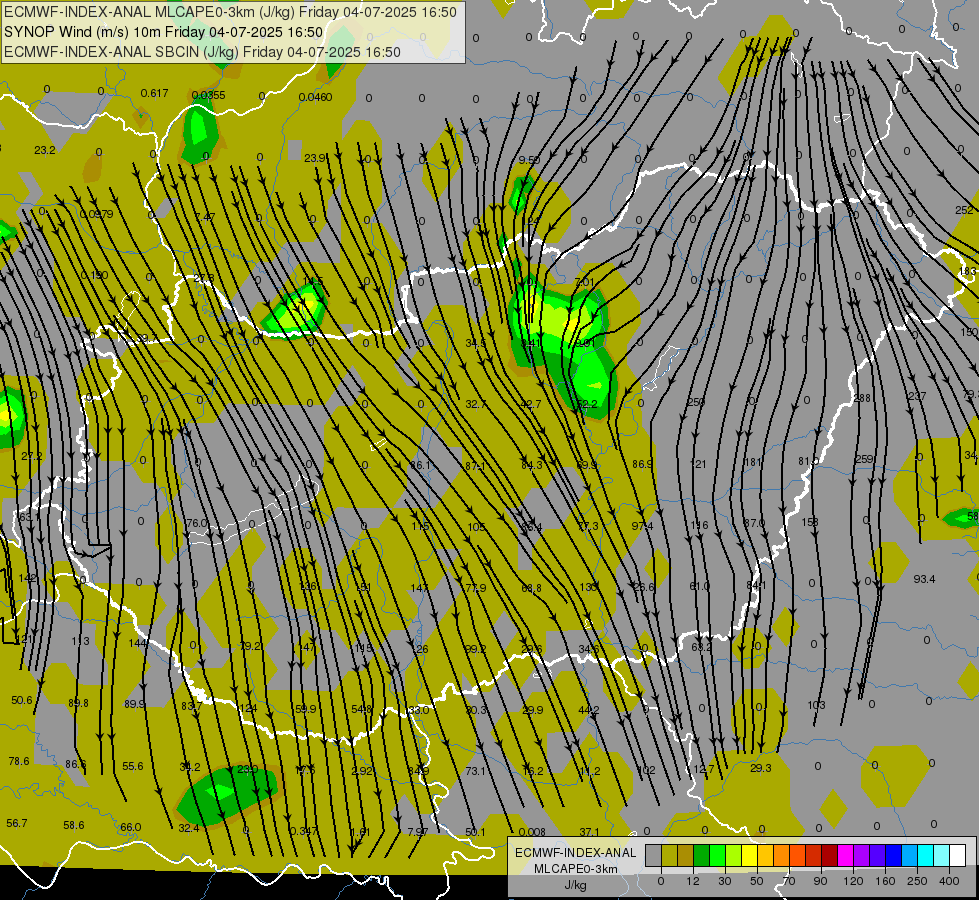Click the pure blue legend swatch
Image resolution: width=979 pixels, height=900 pixels.
click(x=893, y=855)
